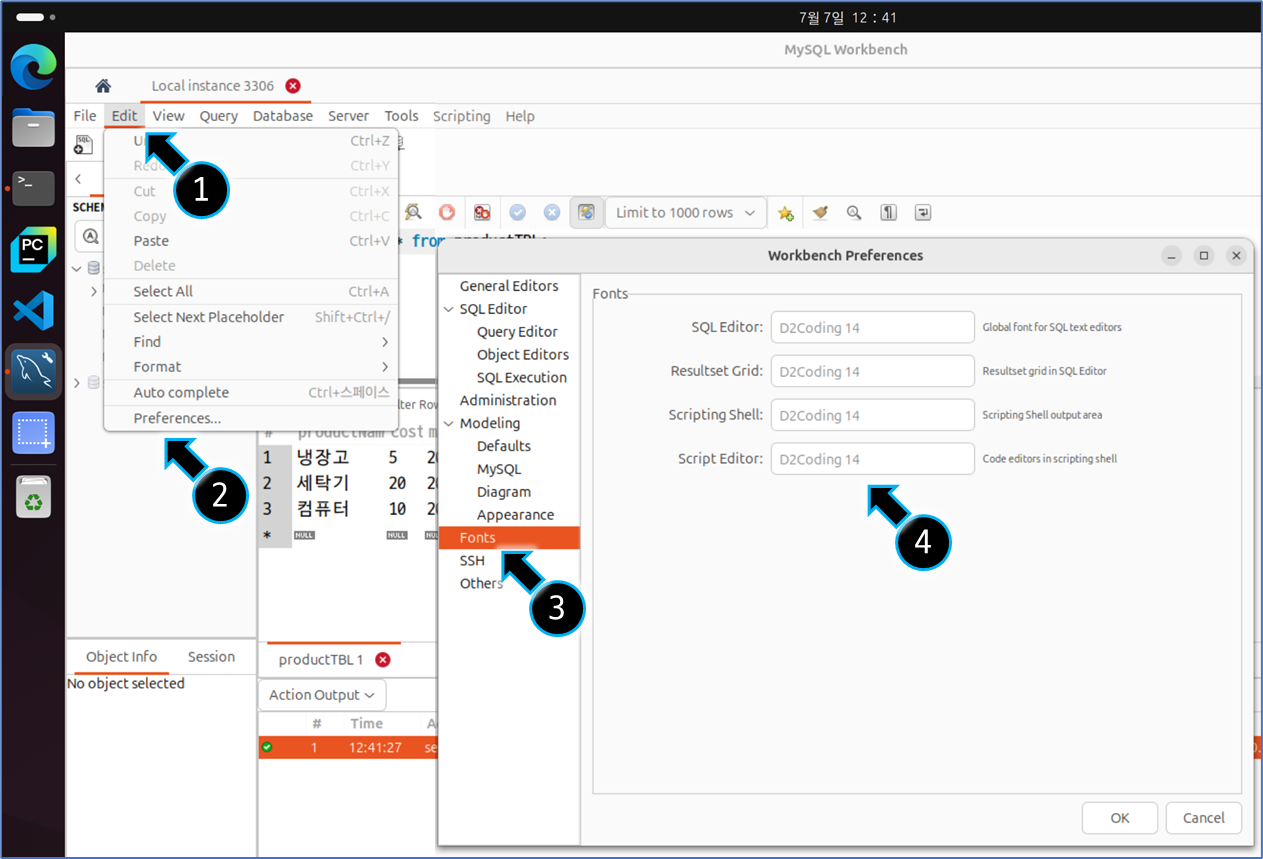Select General Editors in preferences tree

tap(509, 286)
